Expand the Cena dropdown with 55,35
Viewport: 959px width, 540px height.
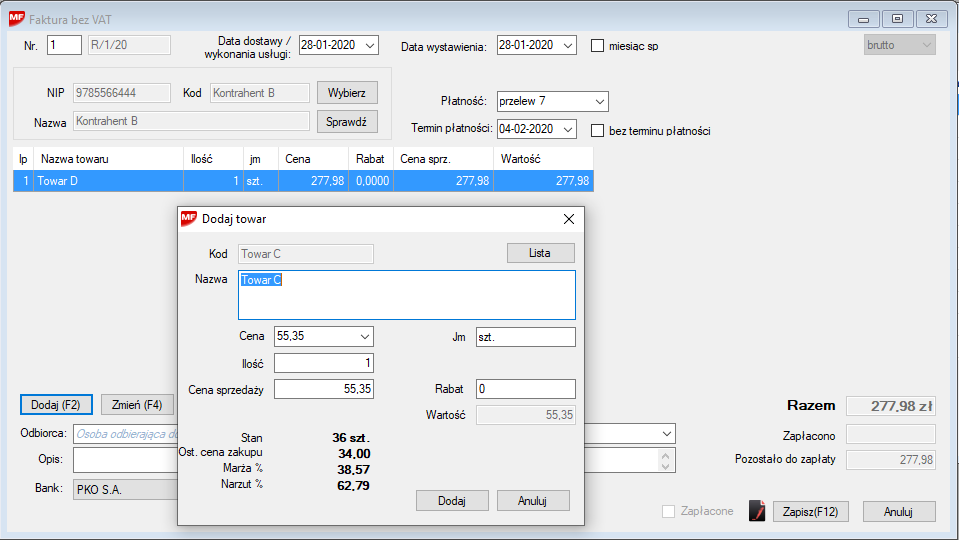[x=364, y=337]
